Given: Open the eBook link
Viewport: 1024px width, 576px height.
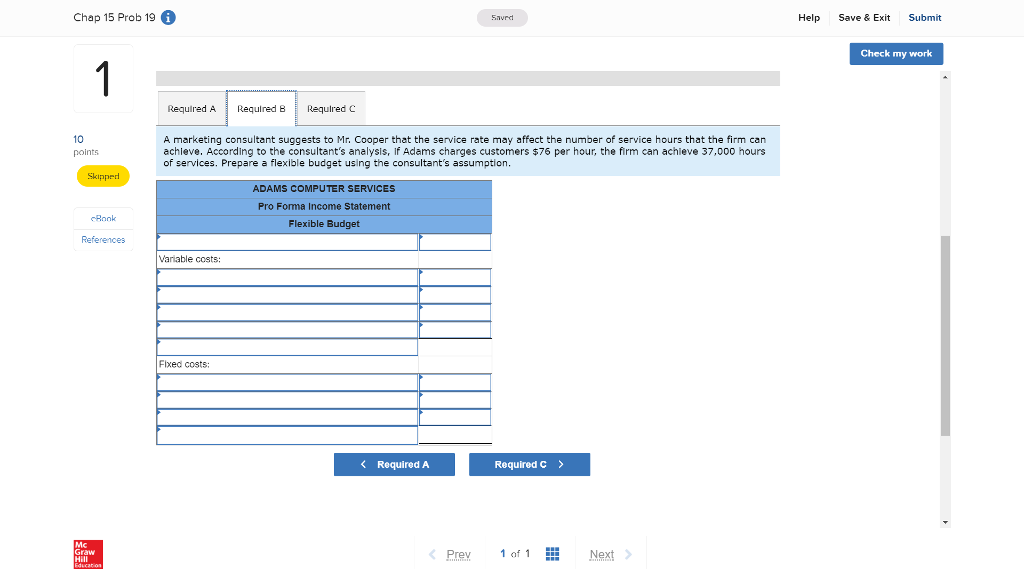Looking at the screenshot, I should click(x=103, y=218).
